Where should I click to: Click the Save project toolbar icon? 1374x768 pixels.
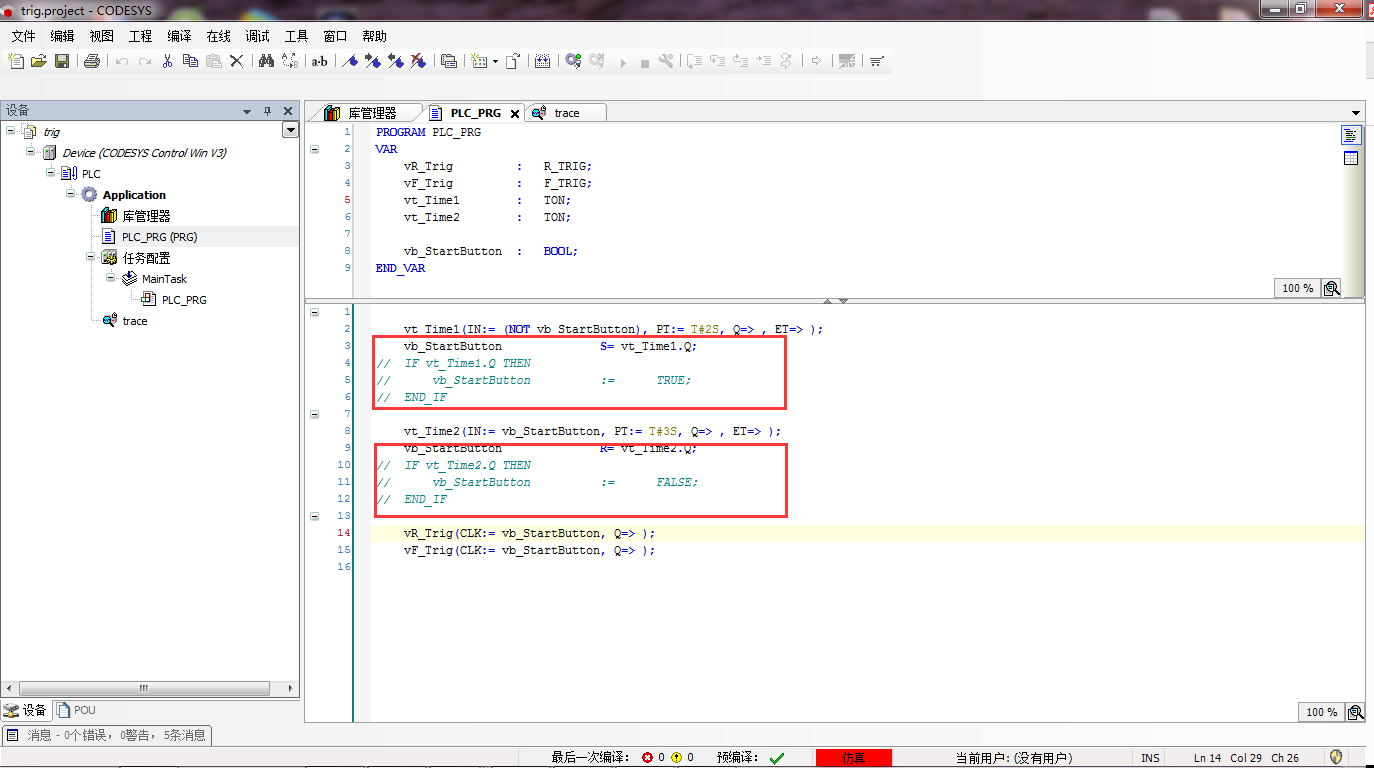pos(62,61)
